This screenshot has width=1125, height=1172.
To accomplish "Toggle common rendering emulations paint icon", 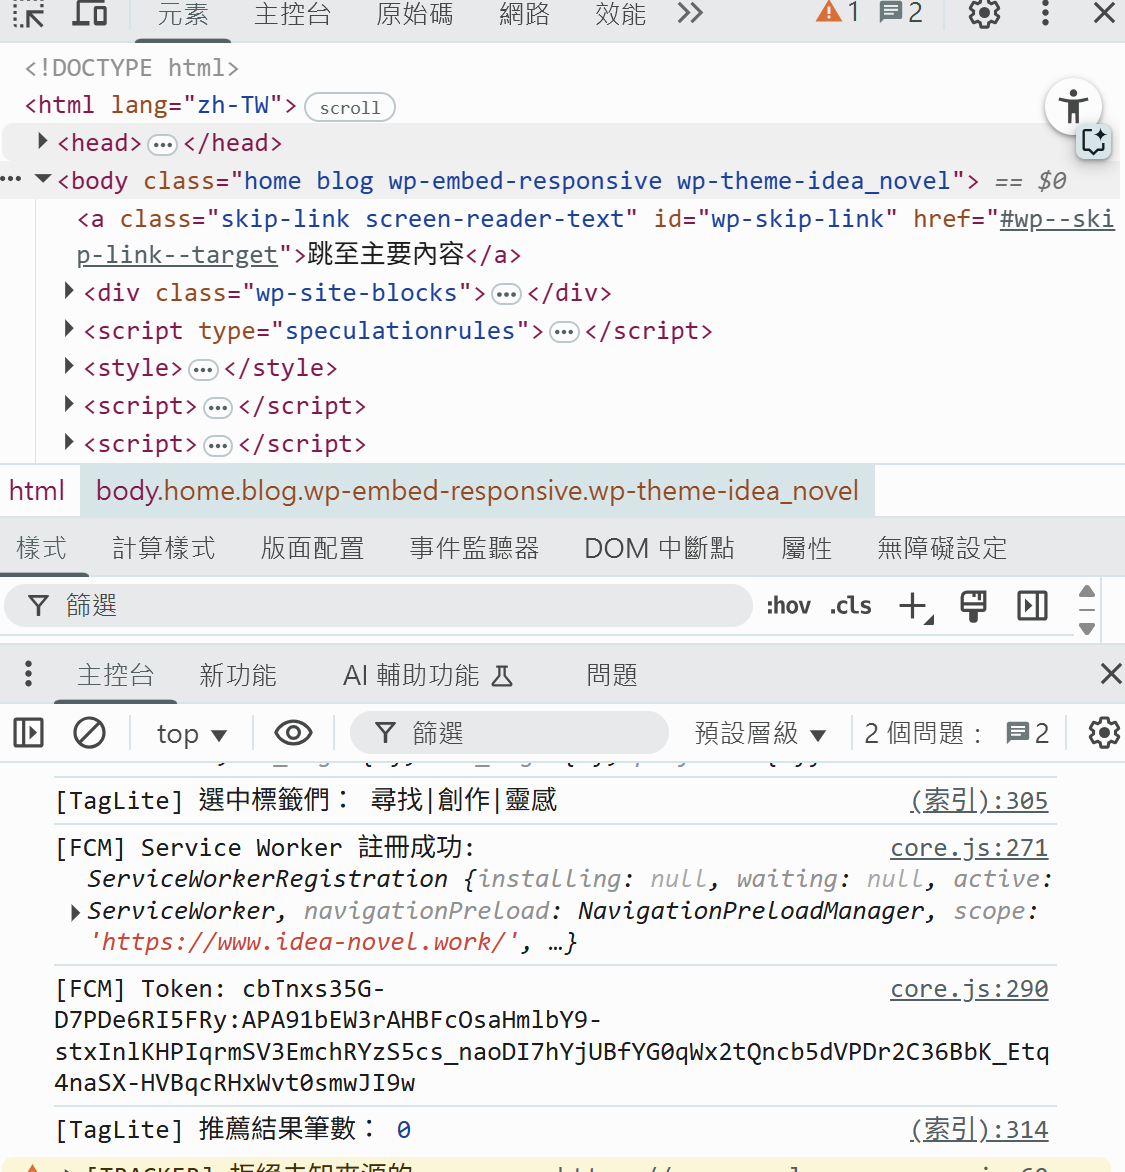I will click(973, 605).
